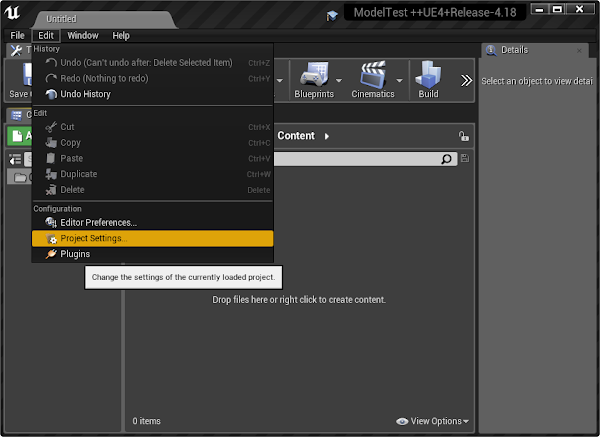Click the Cinematics clapperboard button
Screen dimensions: 600x437
pyautogui.click(x=373, y=80)
